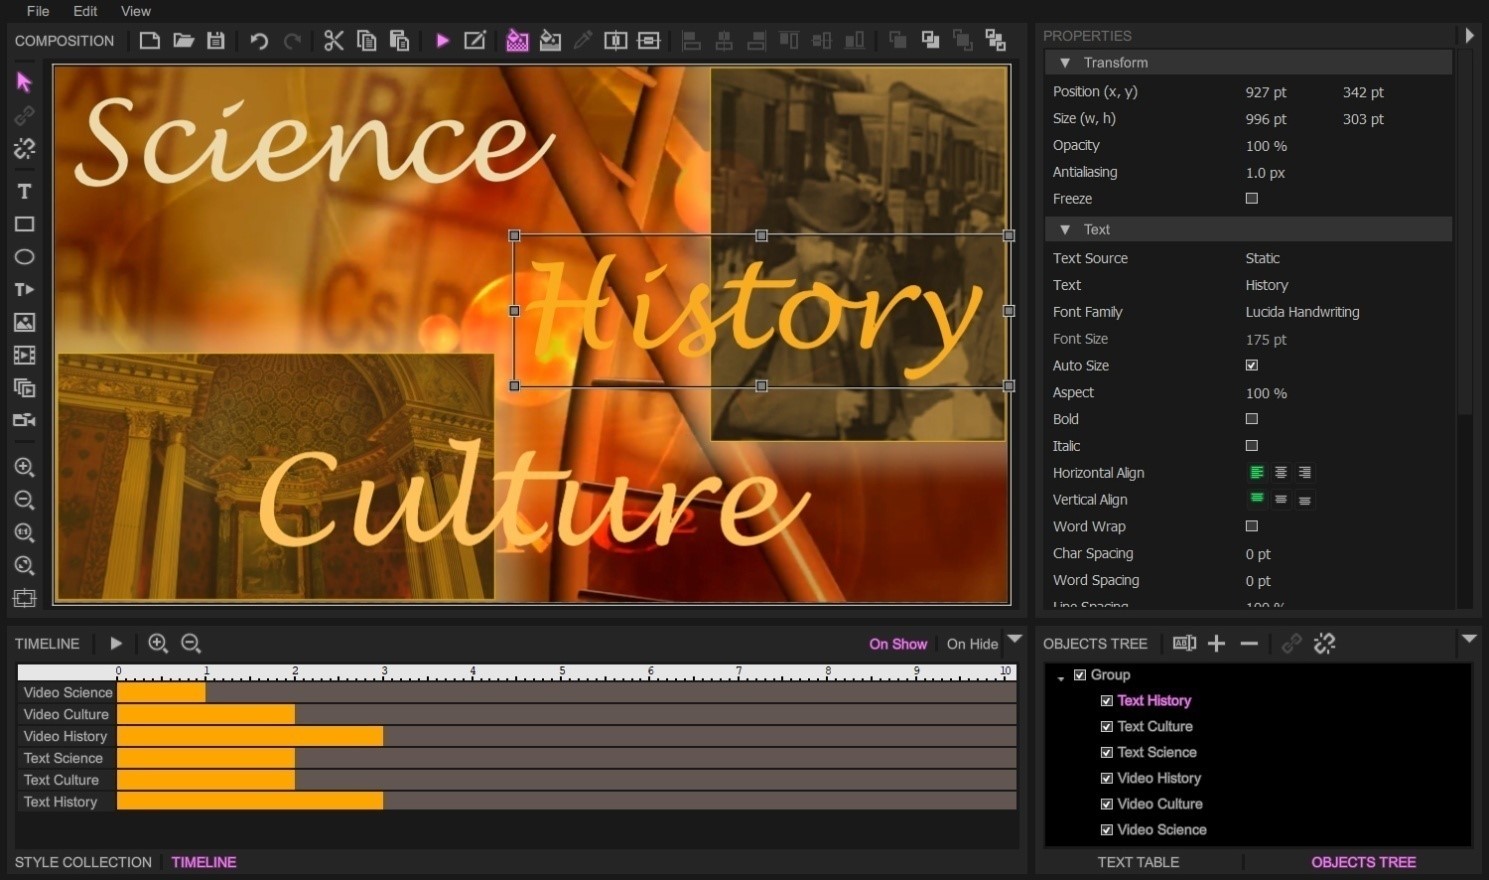This screenshot has height=880, width=1489.
Task: Enable the Italic checkbox
Action: (x=1252, y=446)
